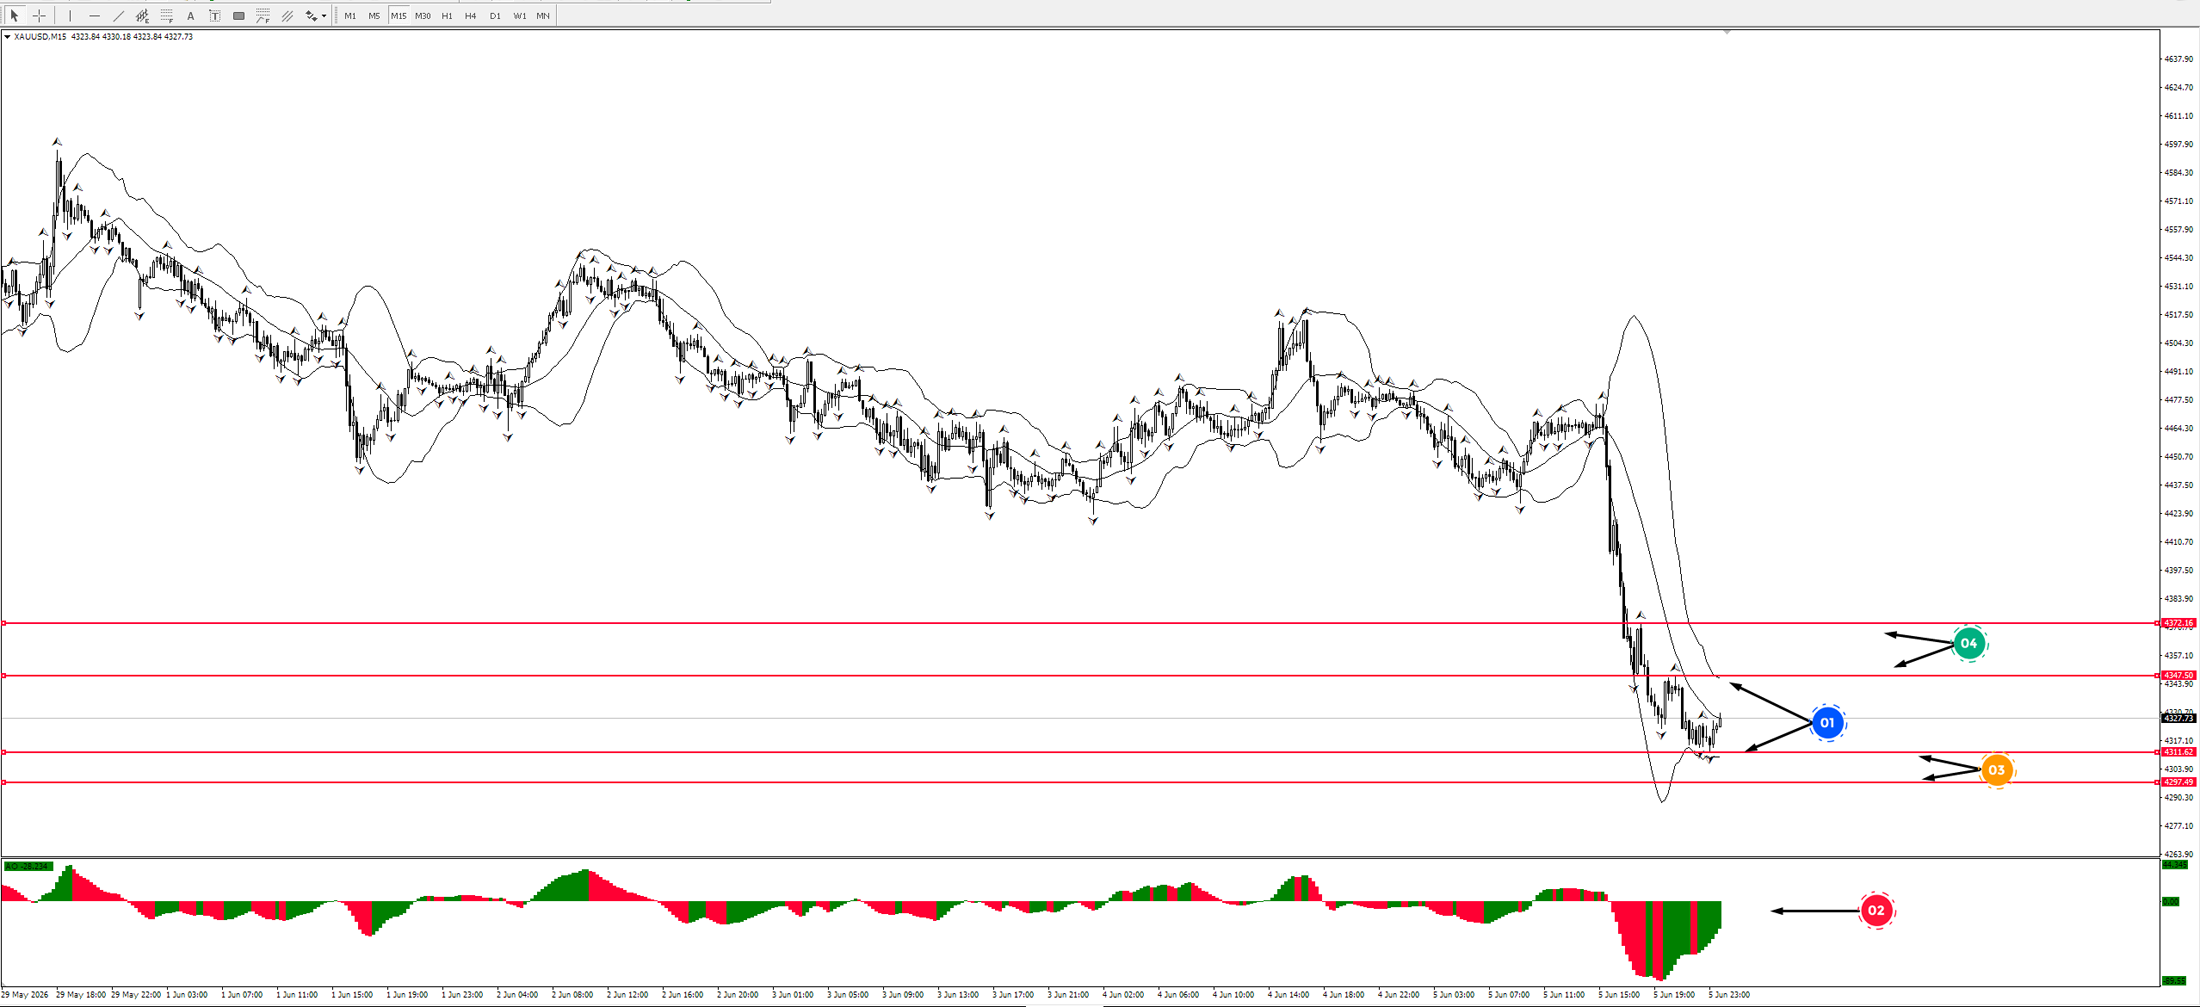Click the 4637.90 price scale value
The image size is (2200, 1007).
2179,59
